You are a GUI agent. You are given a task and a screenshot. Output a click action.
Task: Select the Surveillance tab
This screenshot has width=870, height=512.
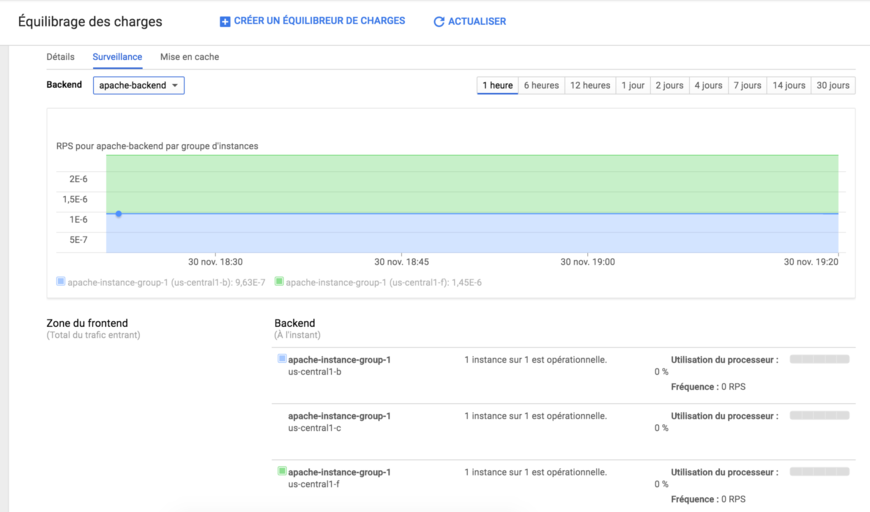pyautogui.click(x=117, y=57)
